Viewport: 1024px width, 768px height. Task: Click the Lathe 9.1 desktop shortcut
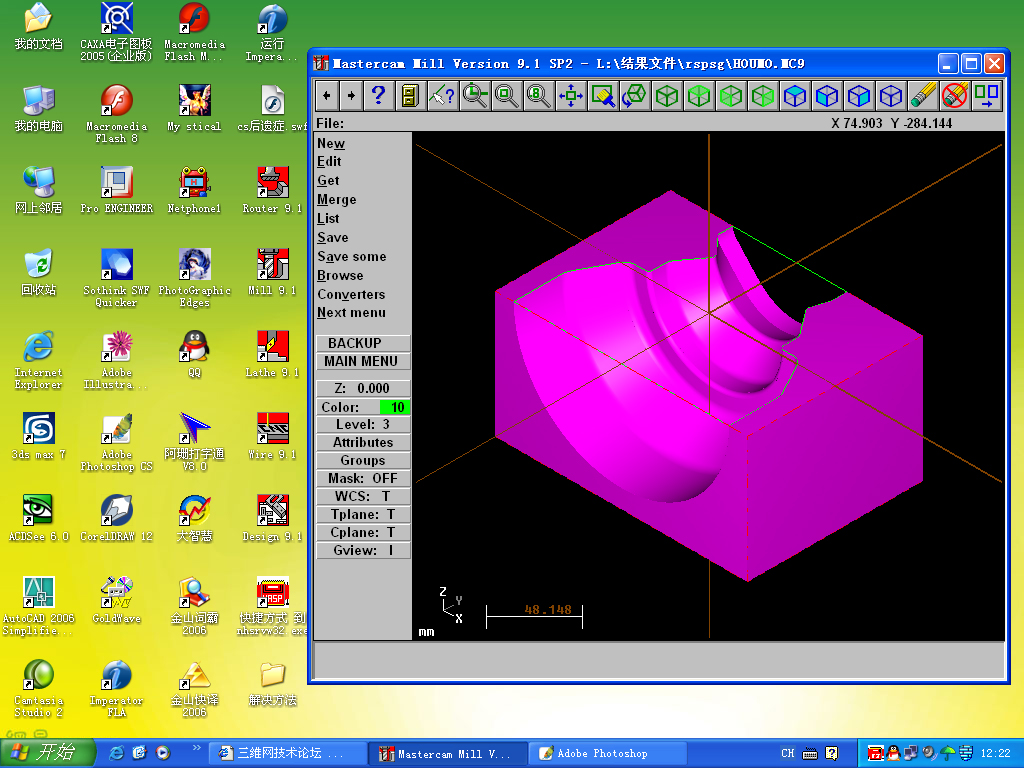(x=272, y=355)
